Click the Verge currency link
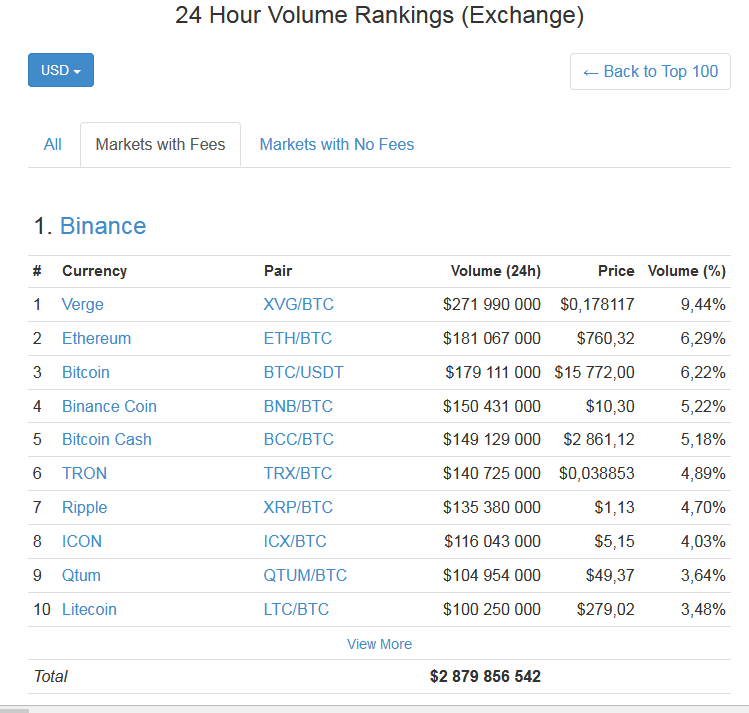This screenshot has height=713, width=749. [82, 304]
